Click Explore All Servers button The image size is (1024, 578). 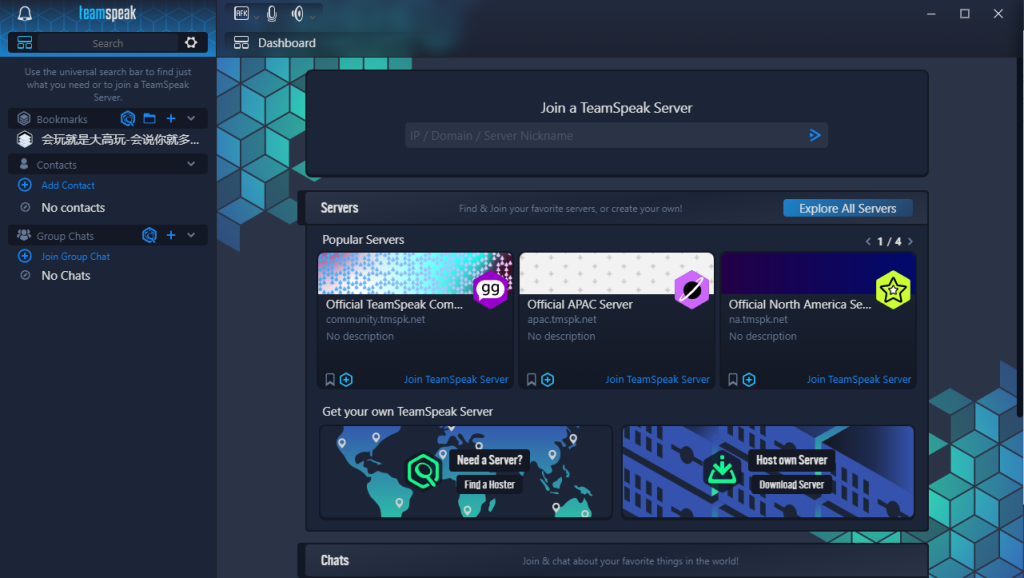tap(847, 208)
